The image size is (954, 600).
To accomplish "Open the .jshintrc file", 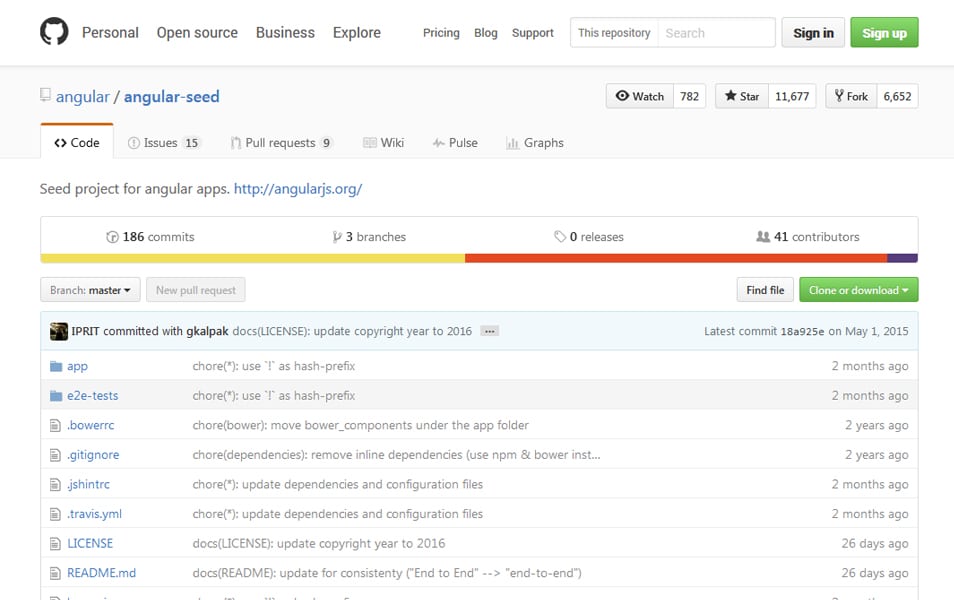I will coord(88,484).
